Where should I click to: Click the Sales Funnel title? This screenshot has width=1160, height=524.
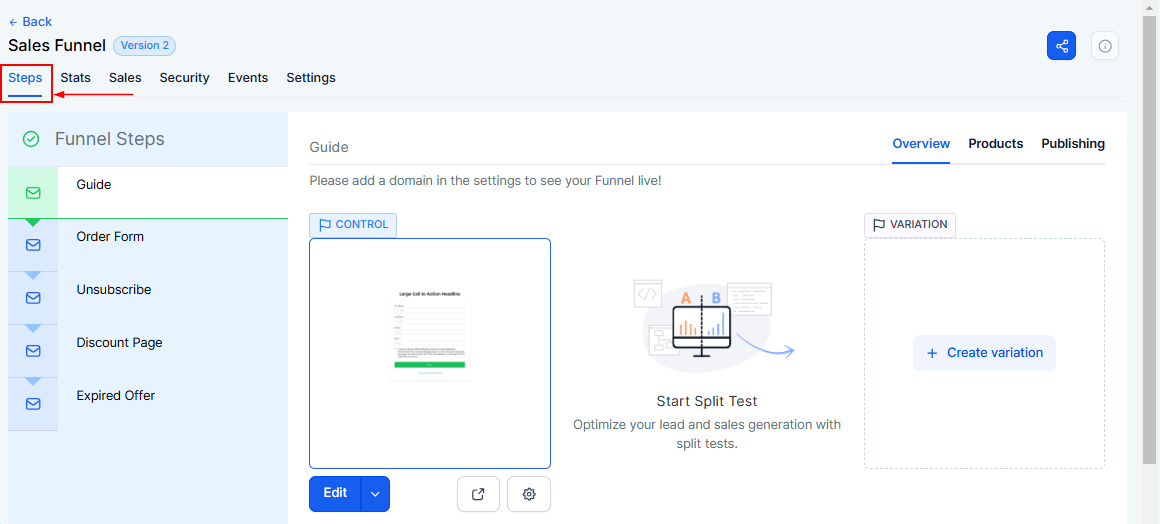click(57, 45)
